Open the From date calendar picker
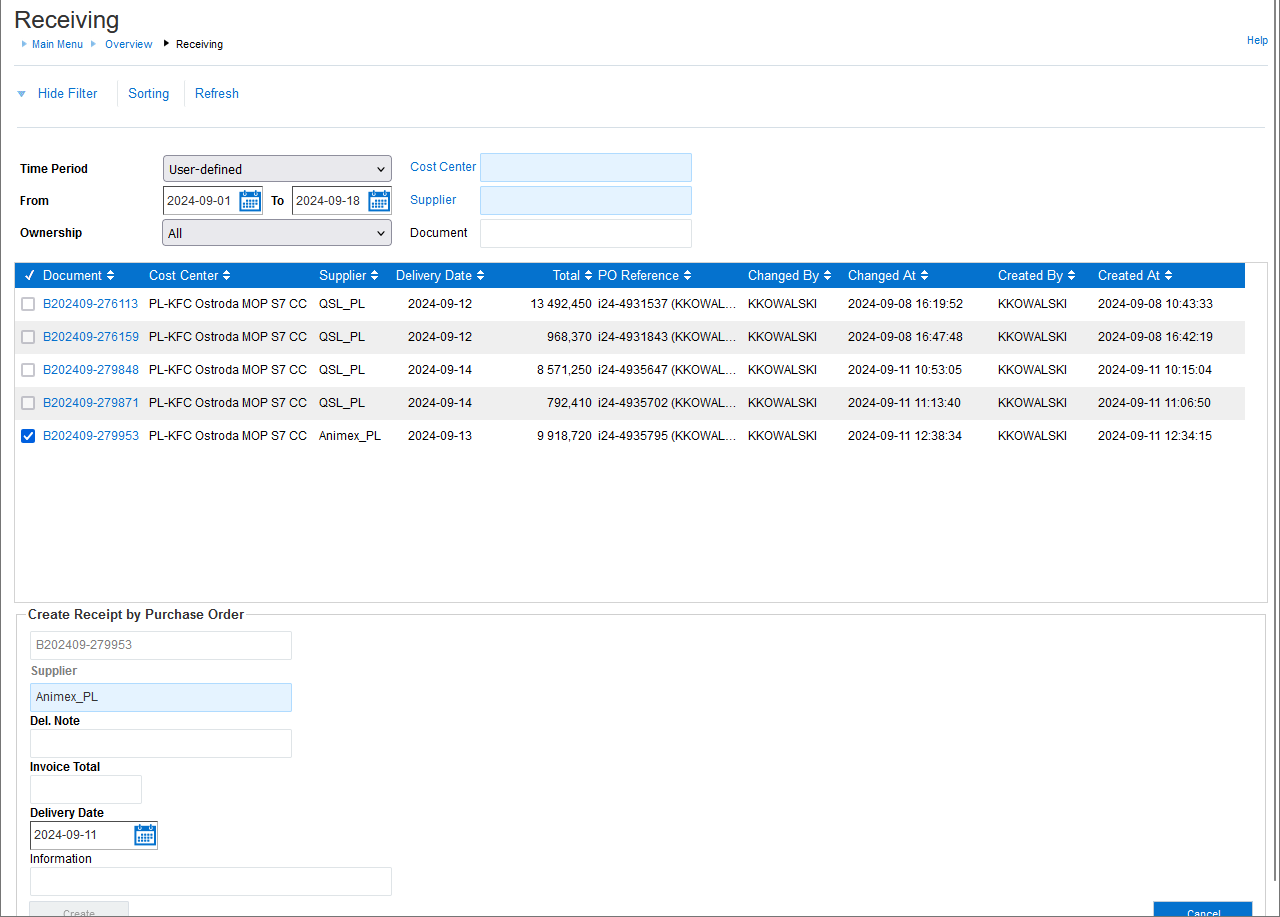This screenshot has height=917, width=1280. 250,201
